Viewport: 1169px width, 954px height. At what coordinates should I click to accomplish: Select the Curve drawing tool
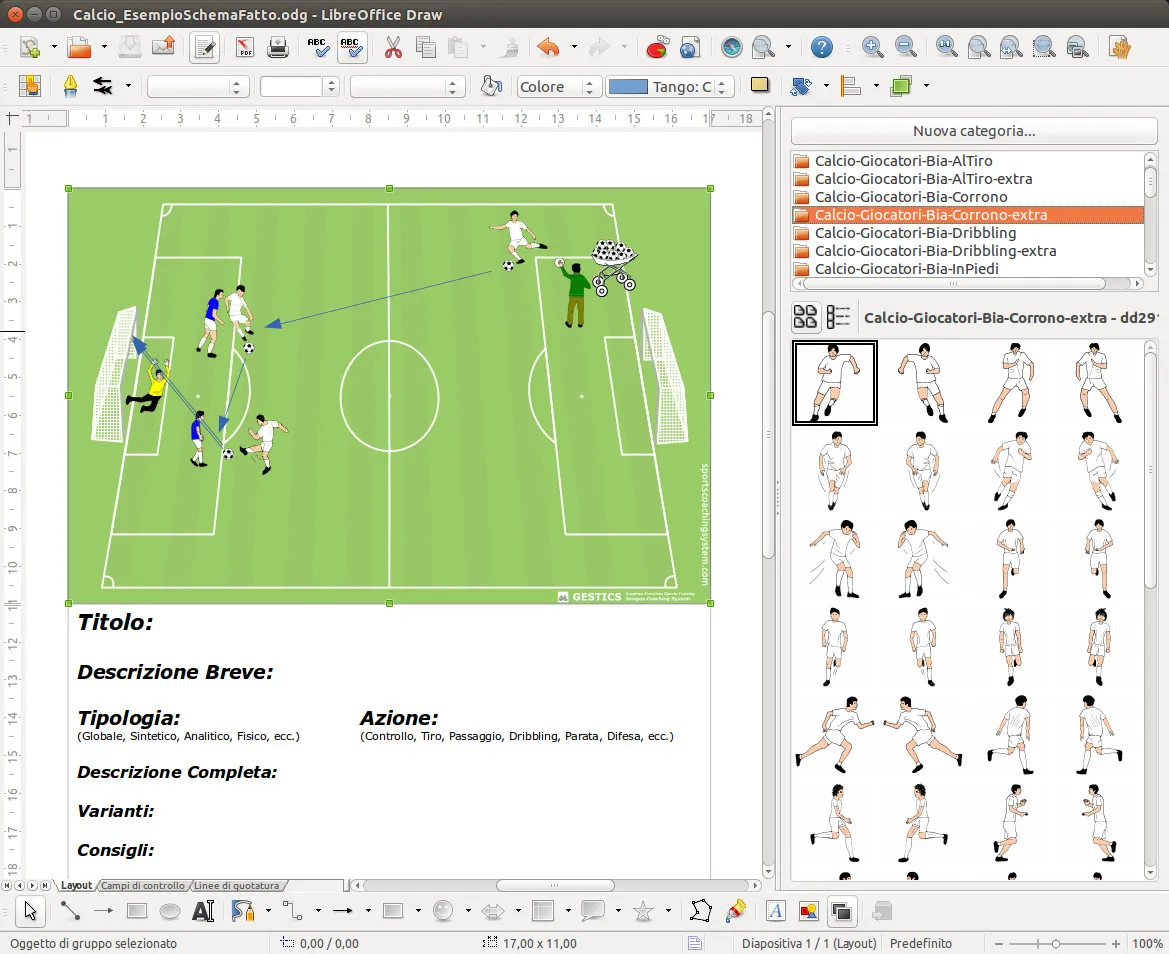pos(242,911)
